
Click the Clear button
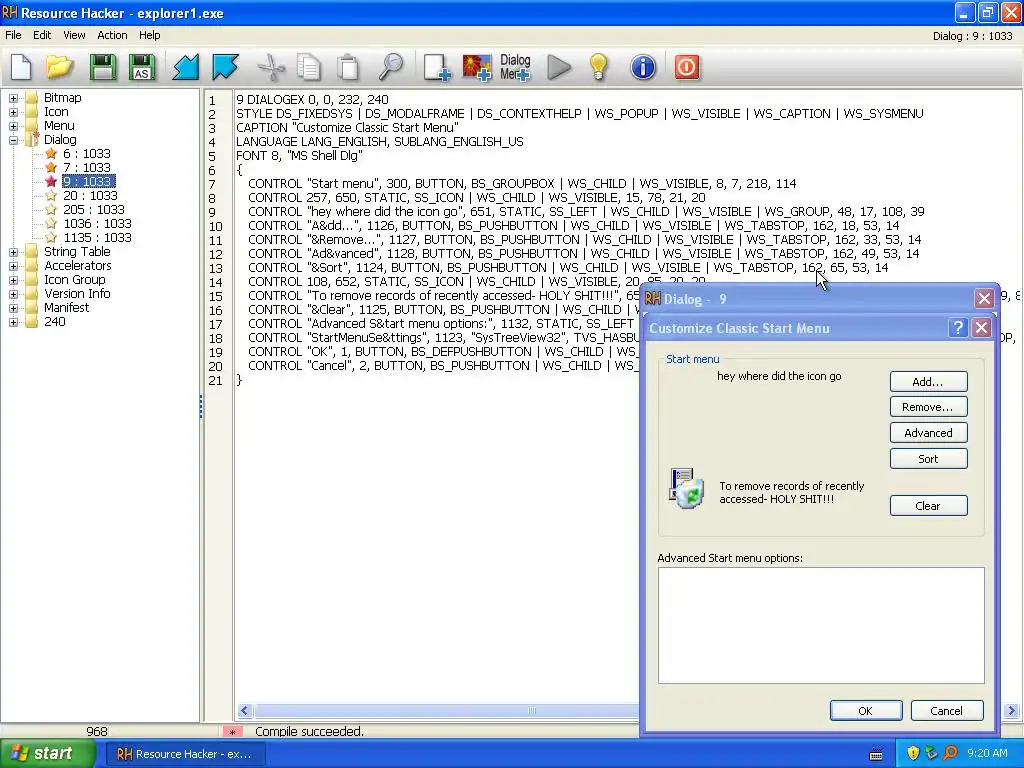pyautogui.click(x=928, y=505)
